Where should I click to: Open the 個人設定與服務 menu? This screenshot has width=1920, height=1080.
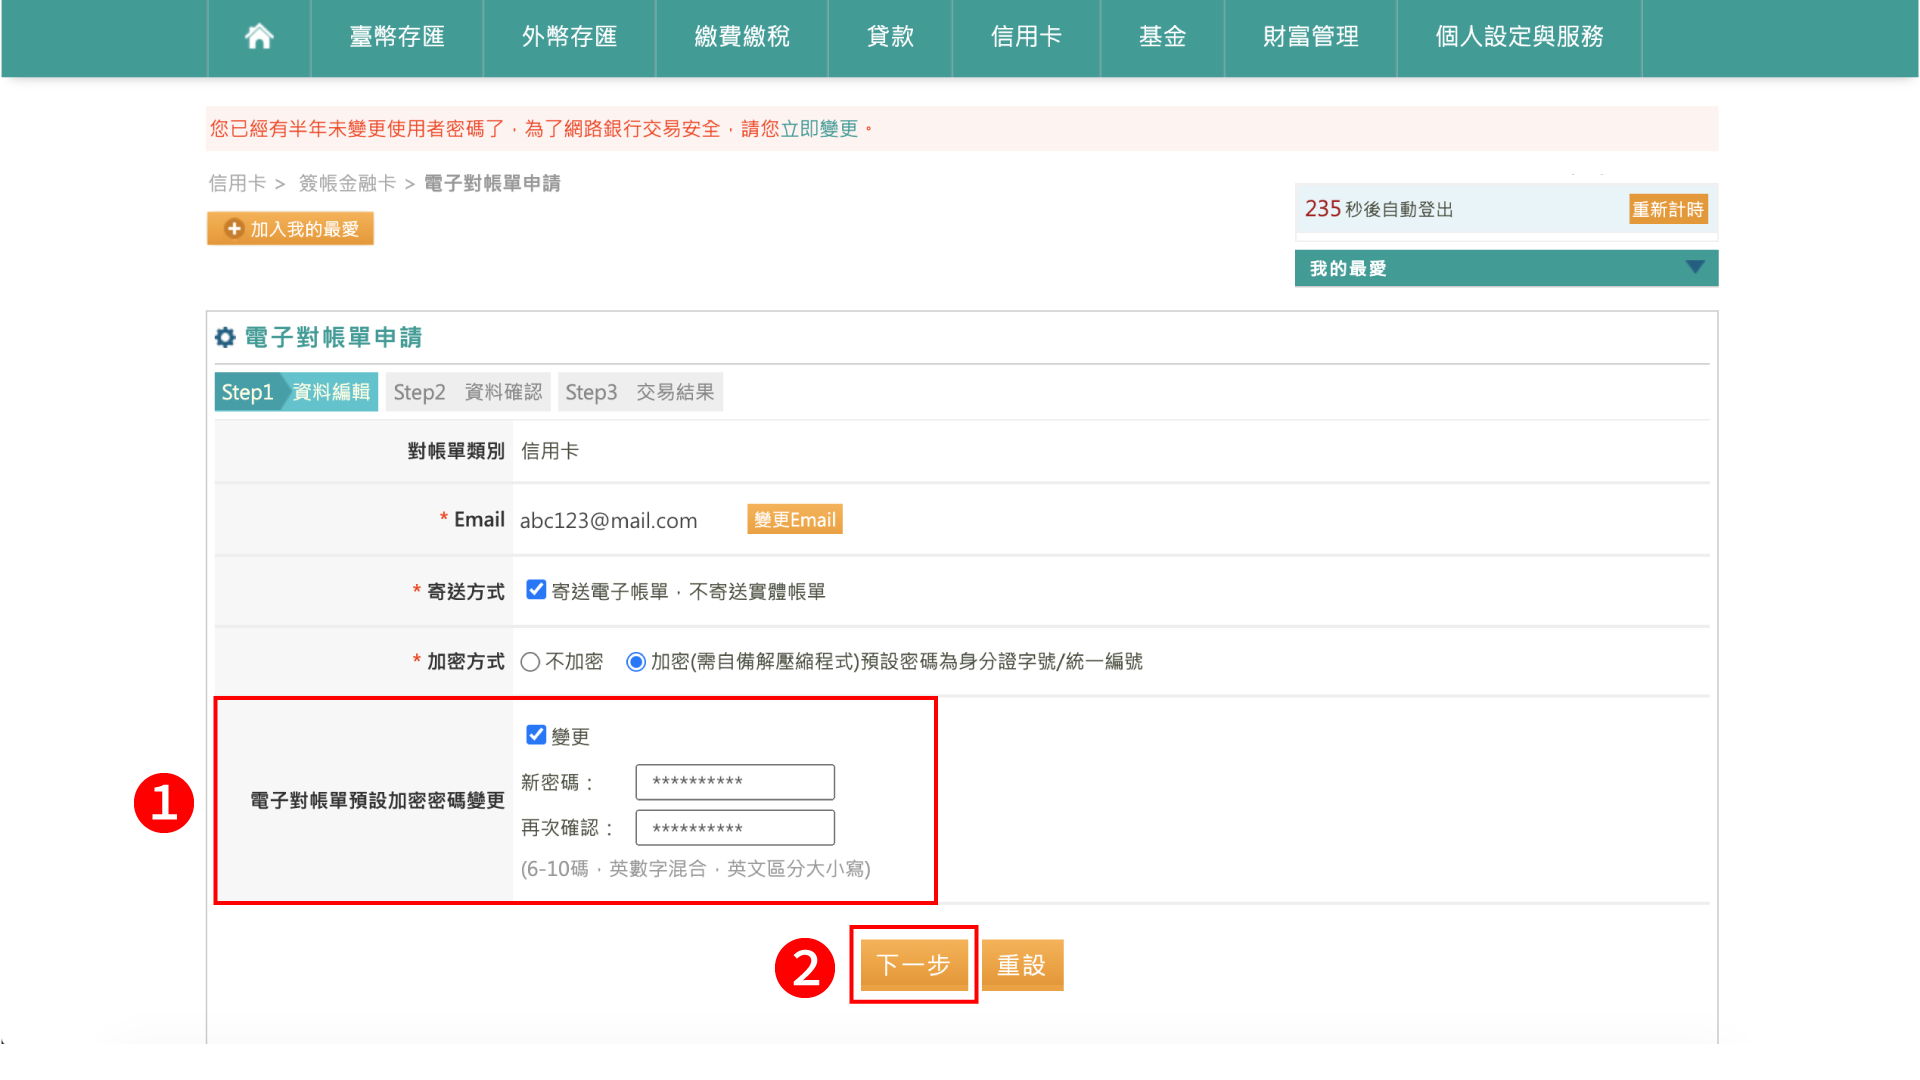(x=1518, y=37)
